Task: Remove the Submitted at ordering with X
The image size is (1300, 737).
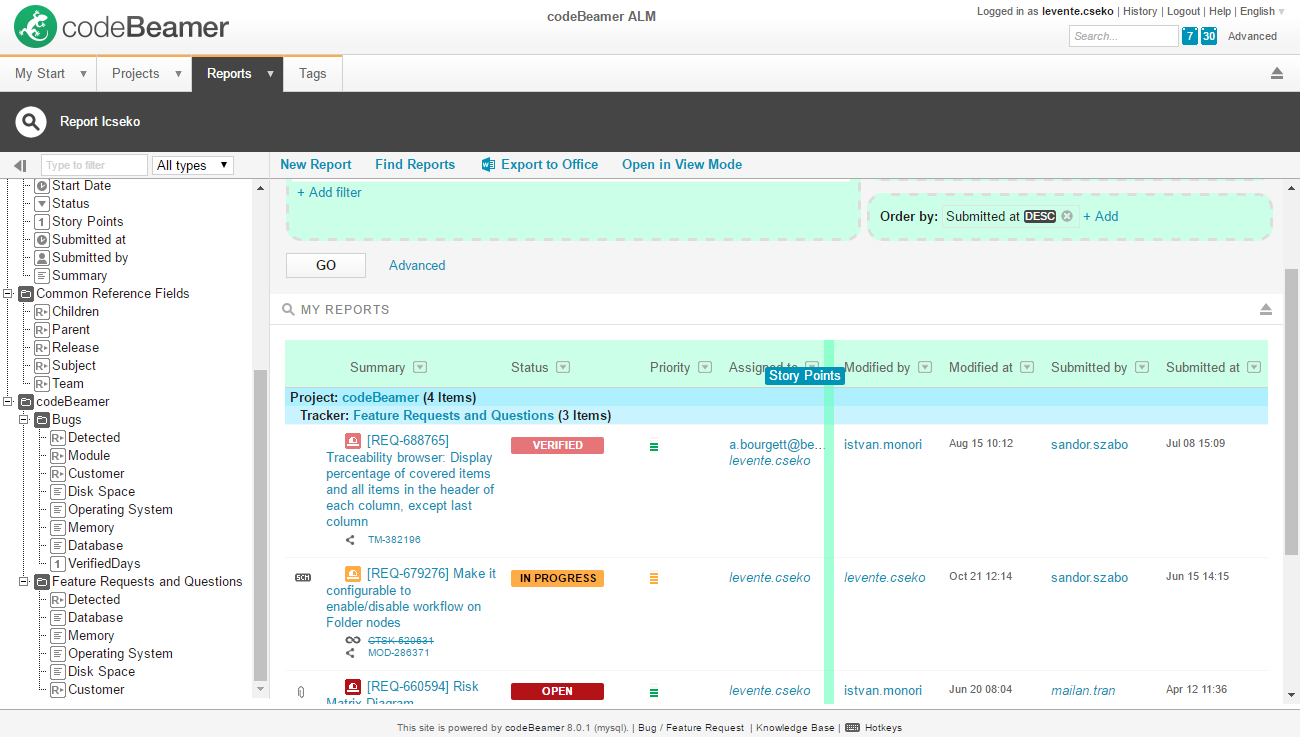Action: pyautogui.click(x=1067, y=216)
